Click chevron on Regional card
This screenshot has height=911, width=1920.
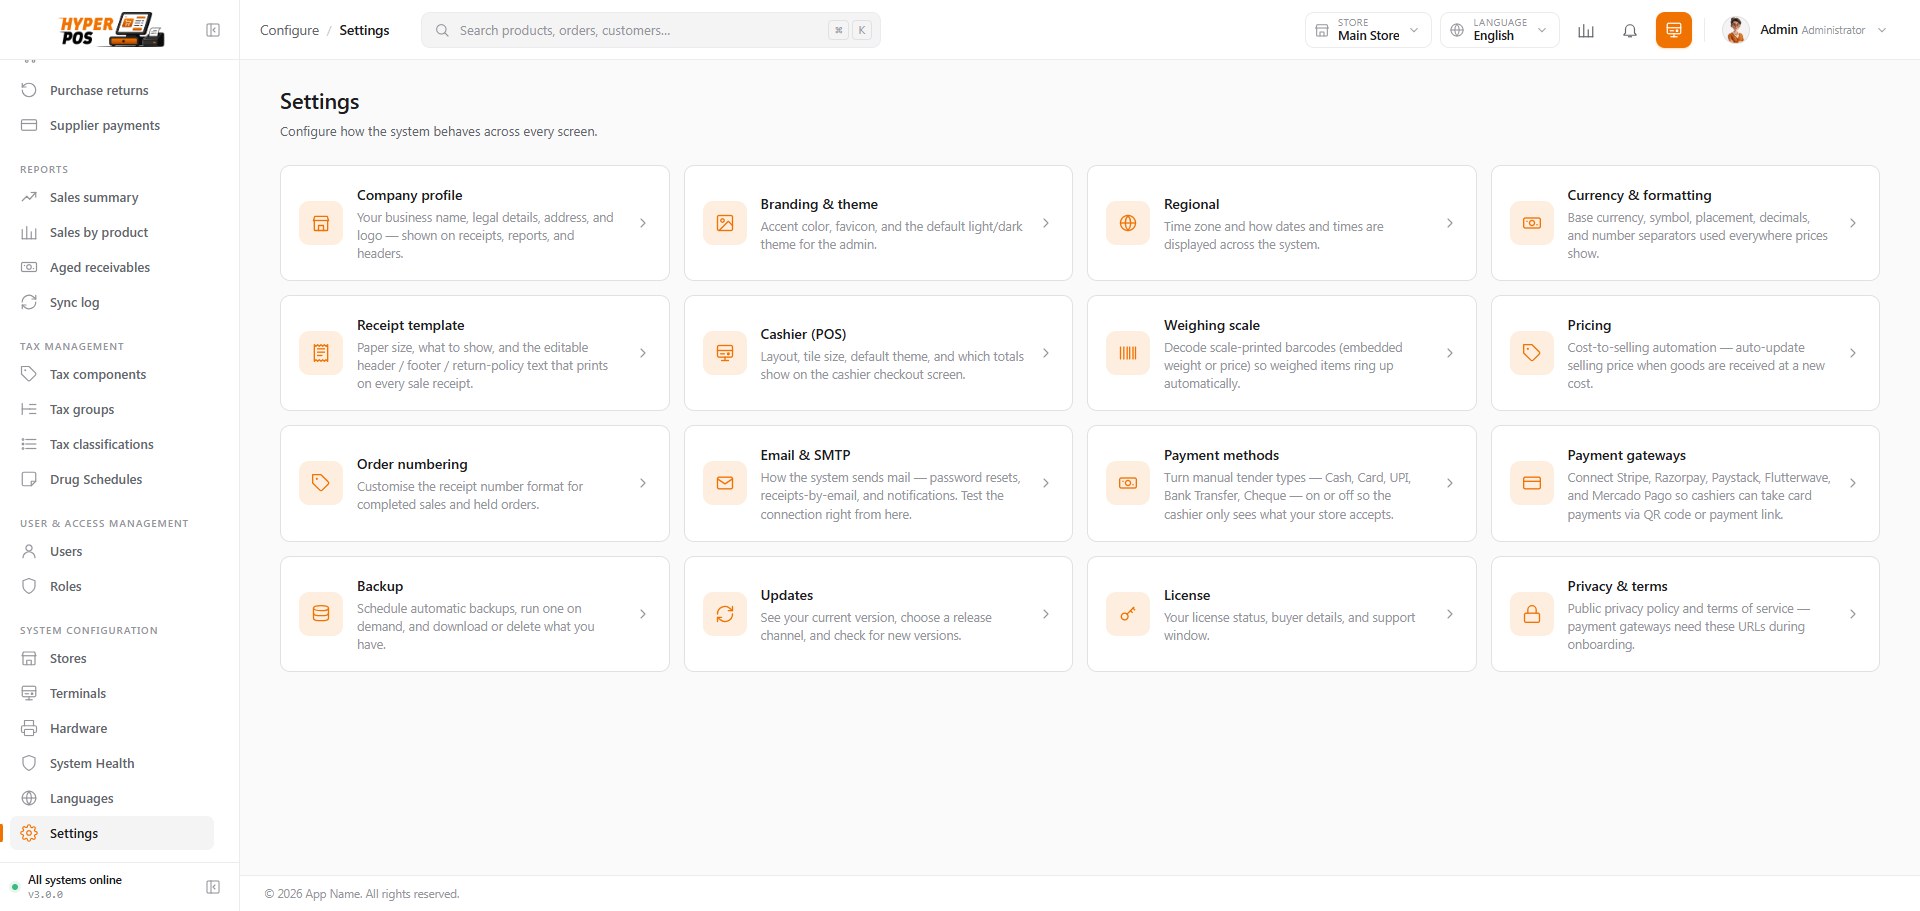1450,223
